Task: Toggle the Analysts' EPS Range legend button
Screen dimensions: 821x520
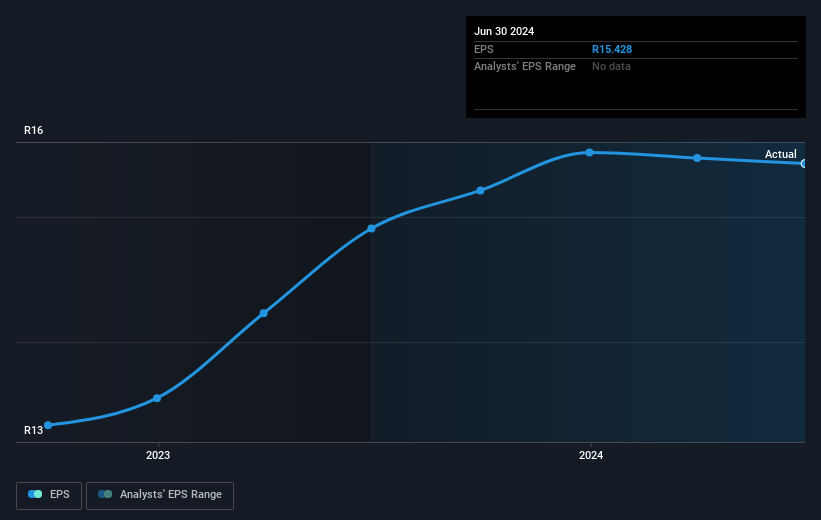Action: [x=160, y=495]
